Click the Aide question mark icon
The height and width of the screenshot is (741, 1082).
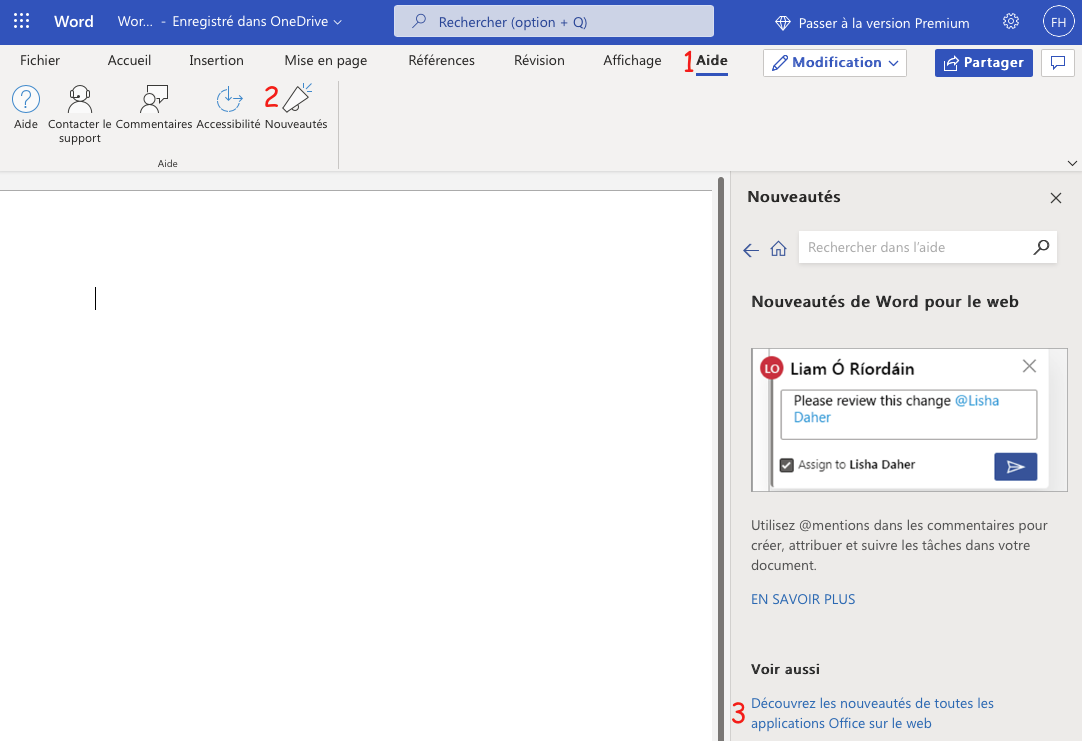click(x=26, y=99)
